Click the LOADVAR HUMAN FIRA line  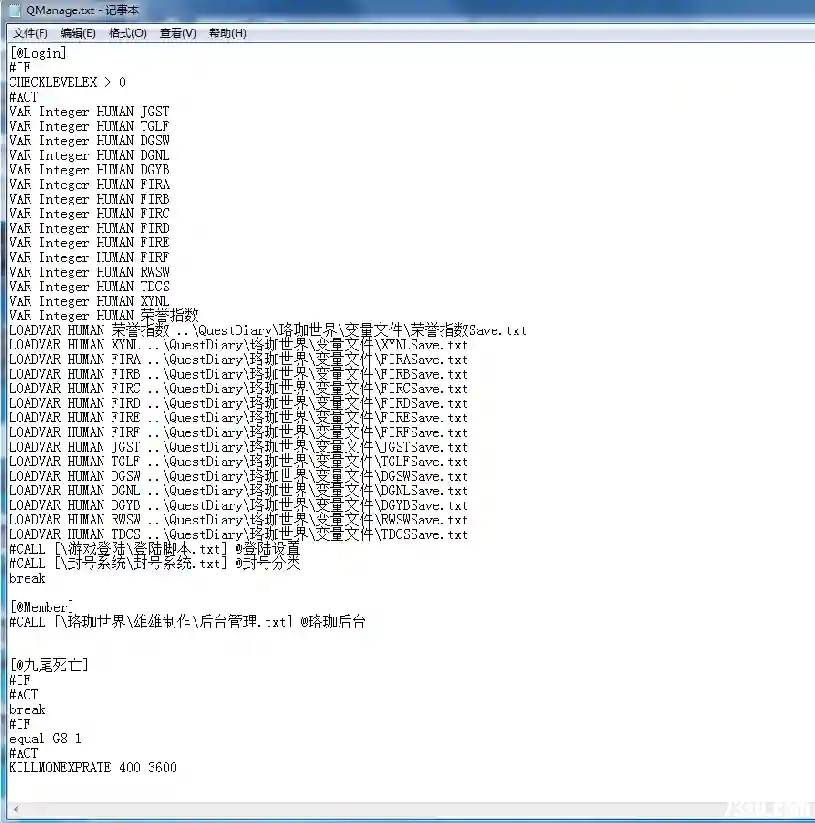pyautogui.click(x=238, y=360)
